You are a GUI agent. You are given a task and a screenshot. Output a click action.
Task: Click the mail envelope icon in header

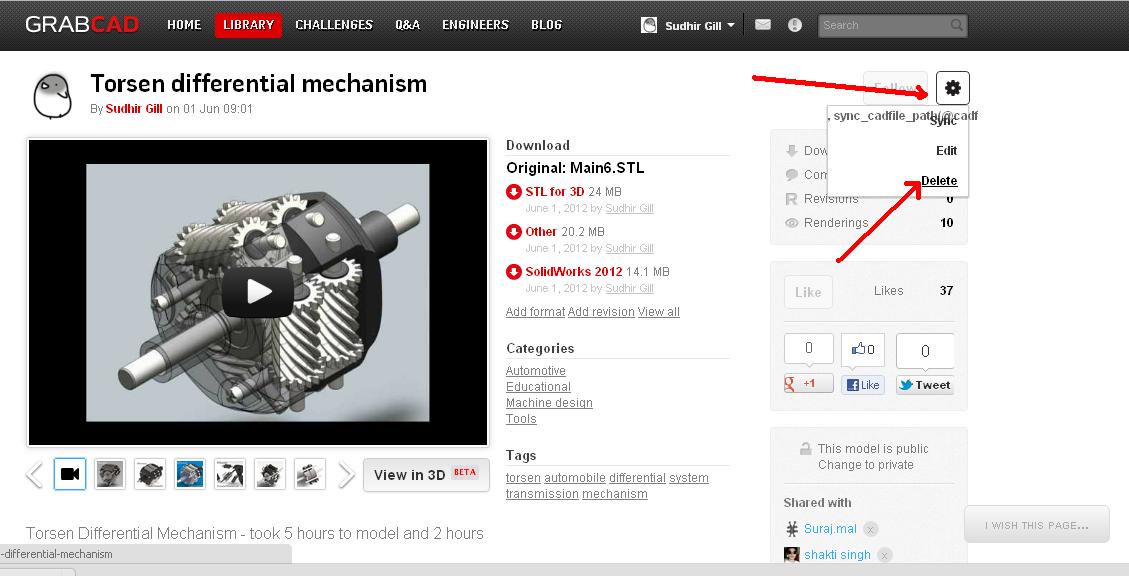click(763, 25)
